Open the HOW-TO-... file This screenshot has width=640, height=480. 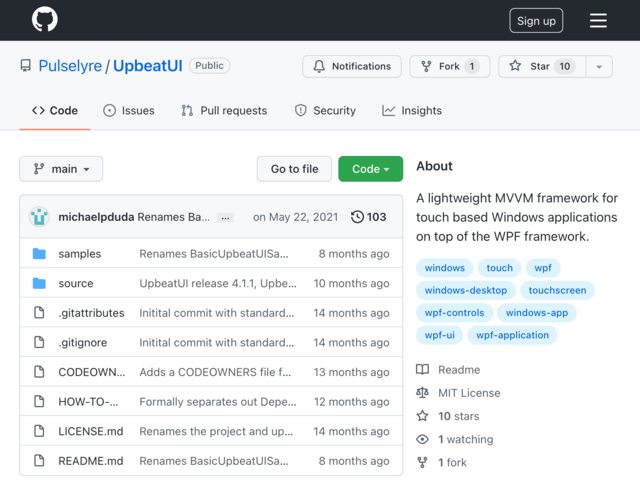pyautogui.click(x=88, y=402)
